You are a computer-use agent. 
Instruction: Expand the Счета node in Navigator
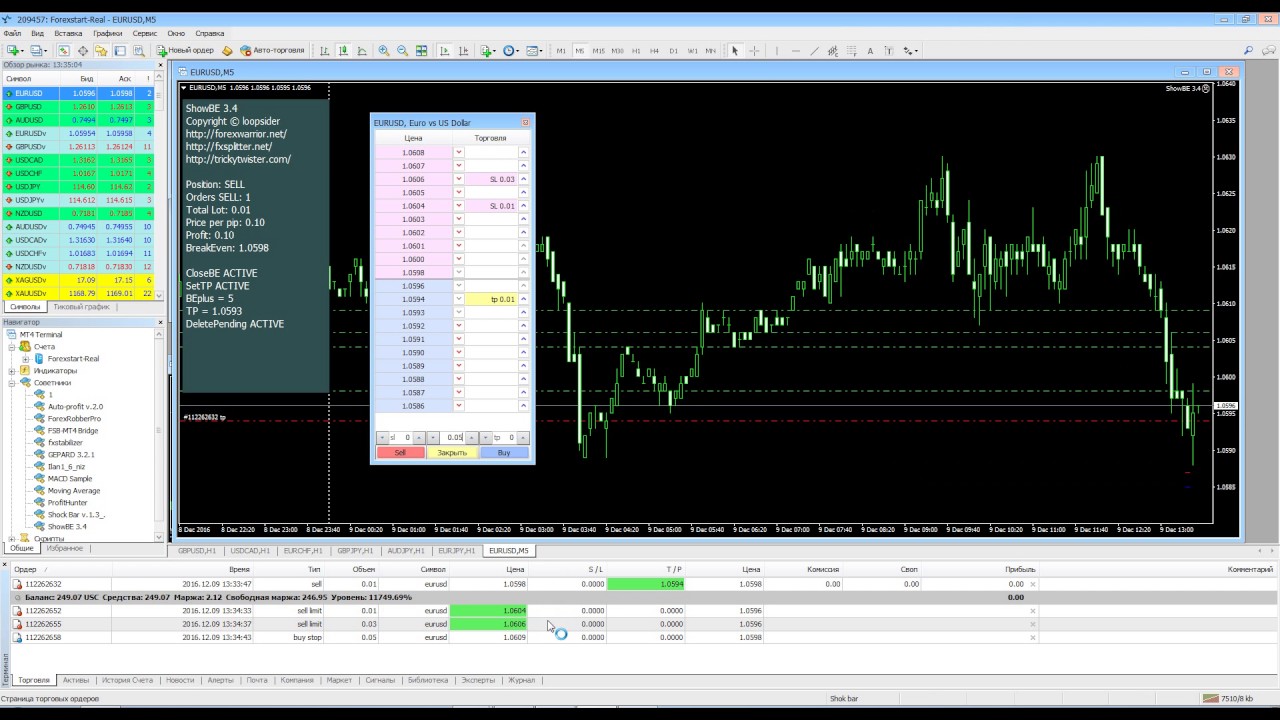13,346
